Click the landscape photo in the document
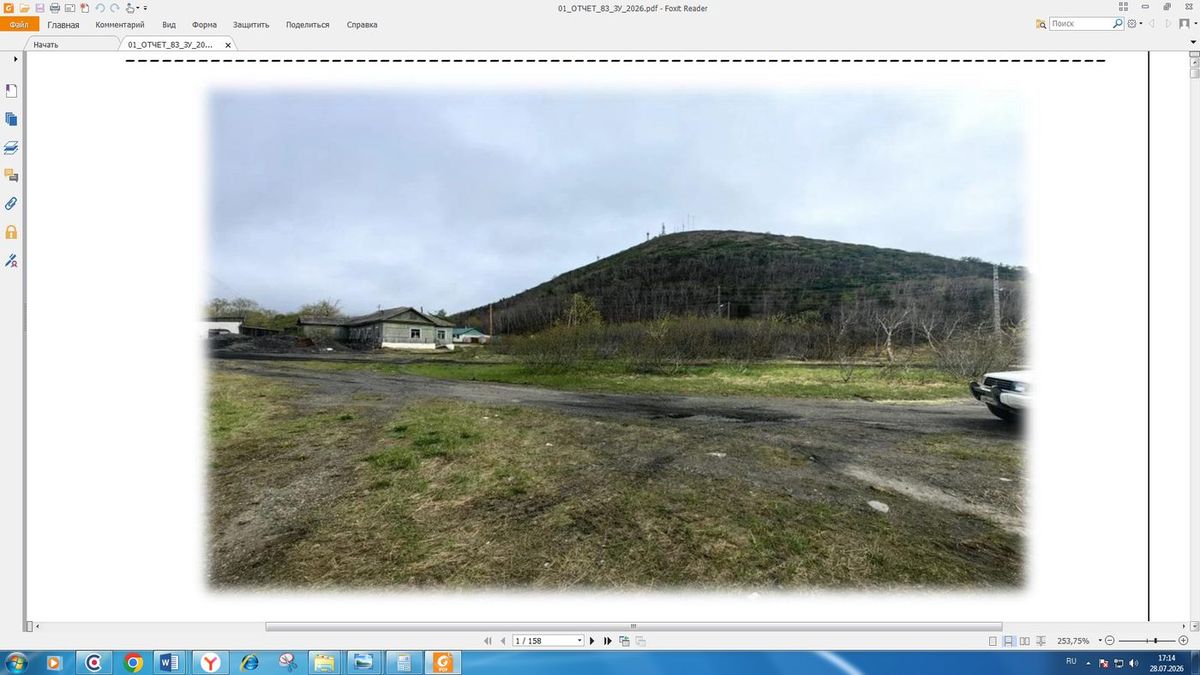The height and width of the screenshot is (675, 1200). click(617, 338)
